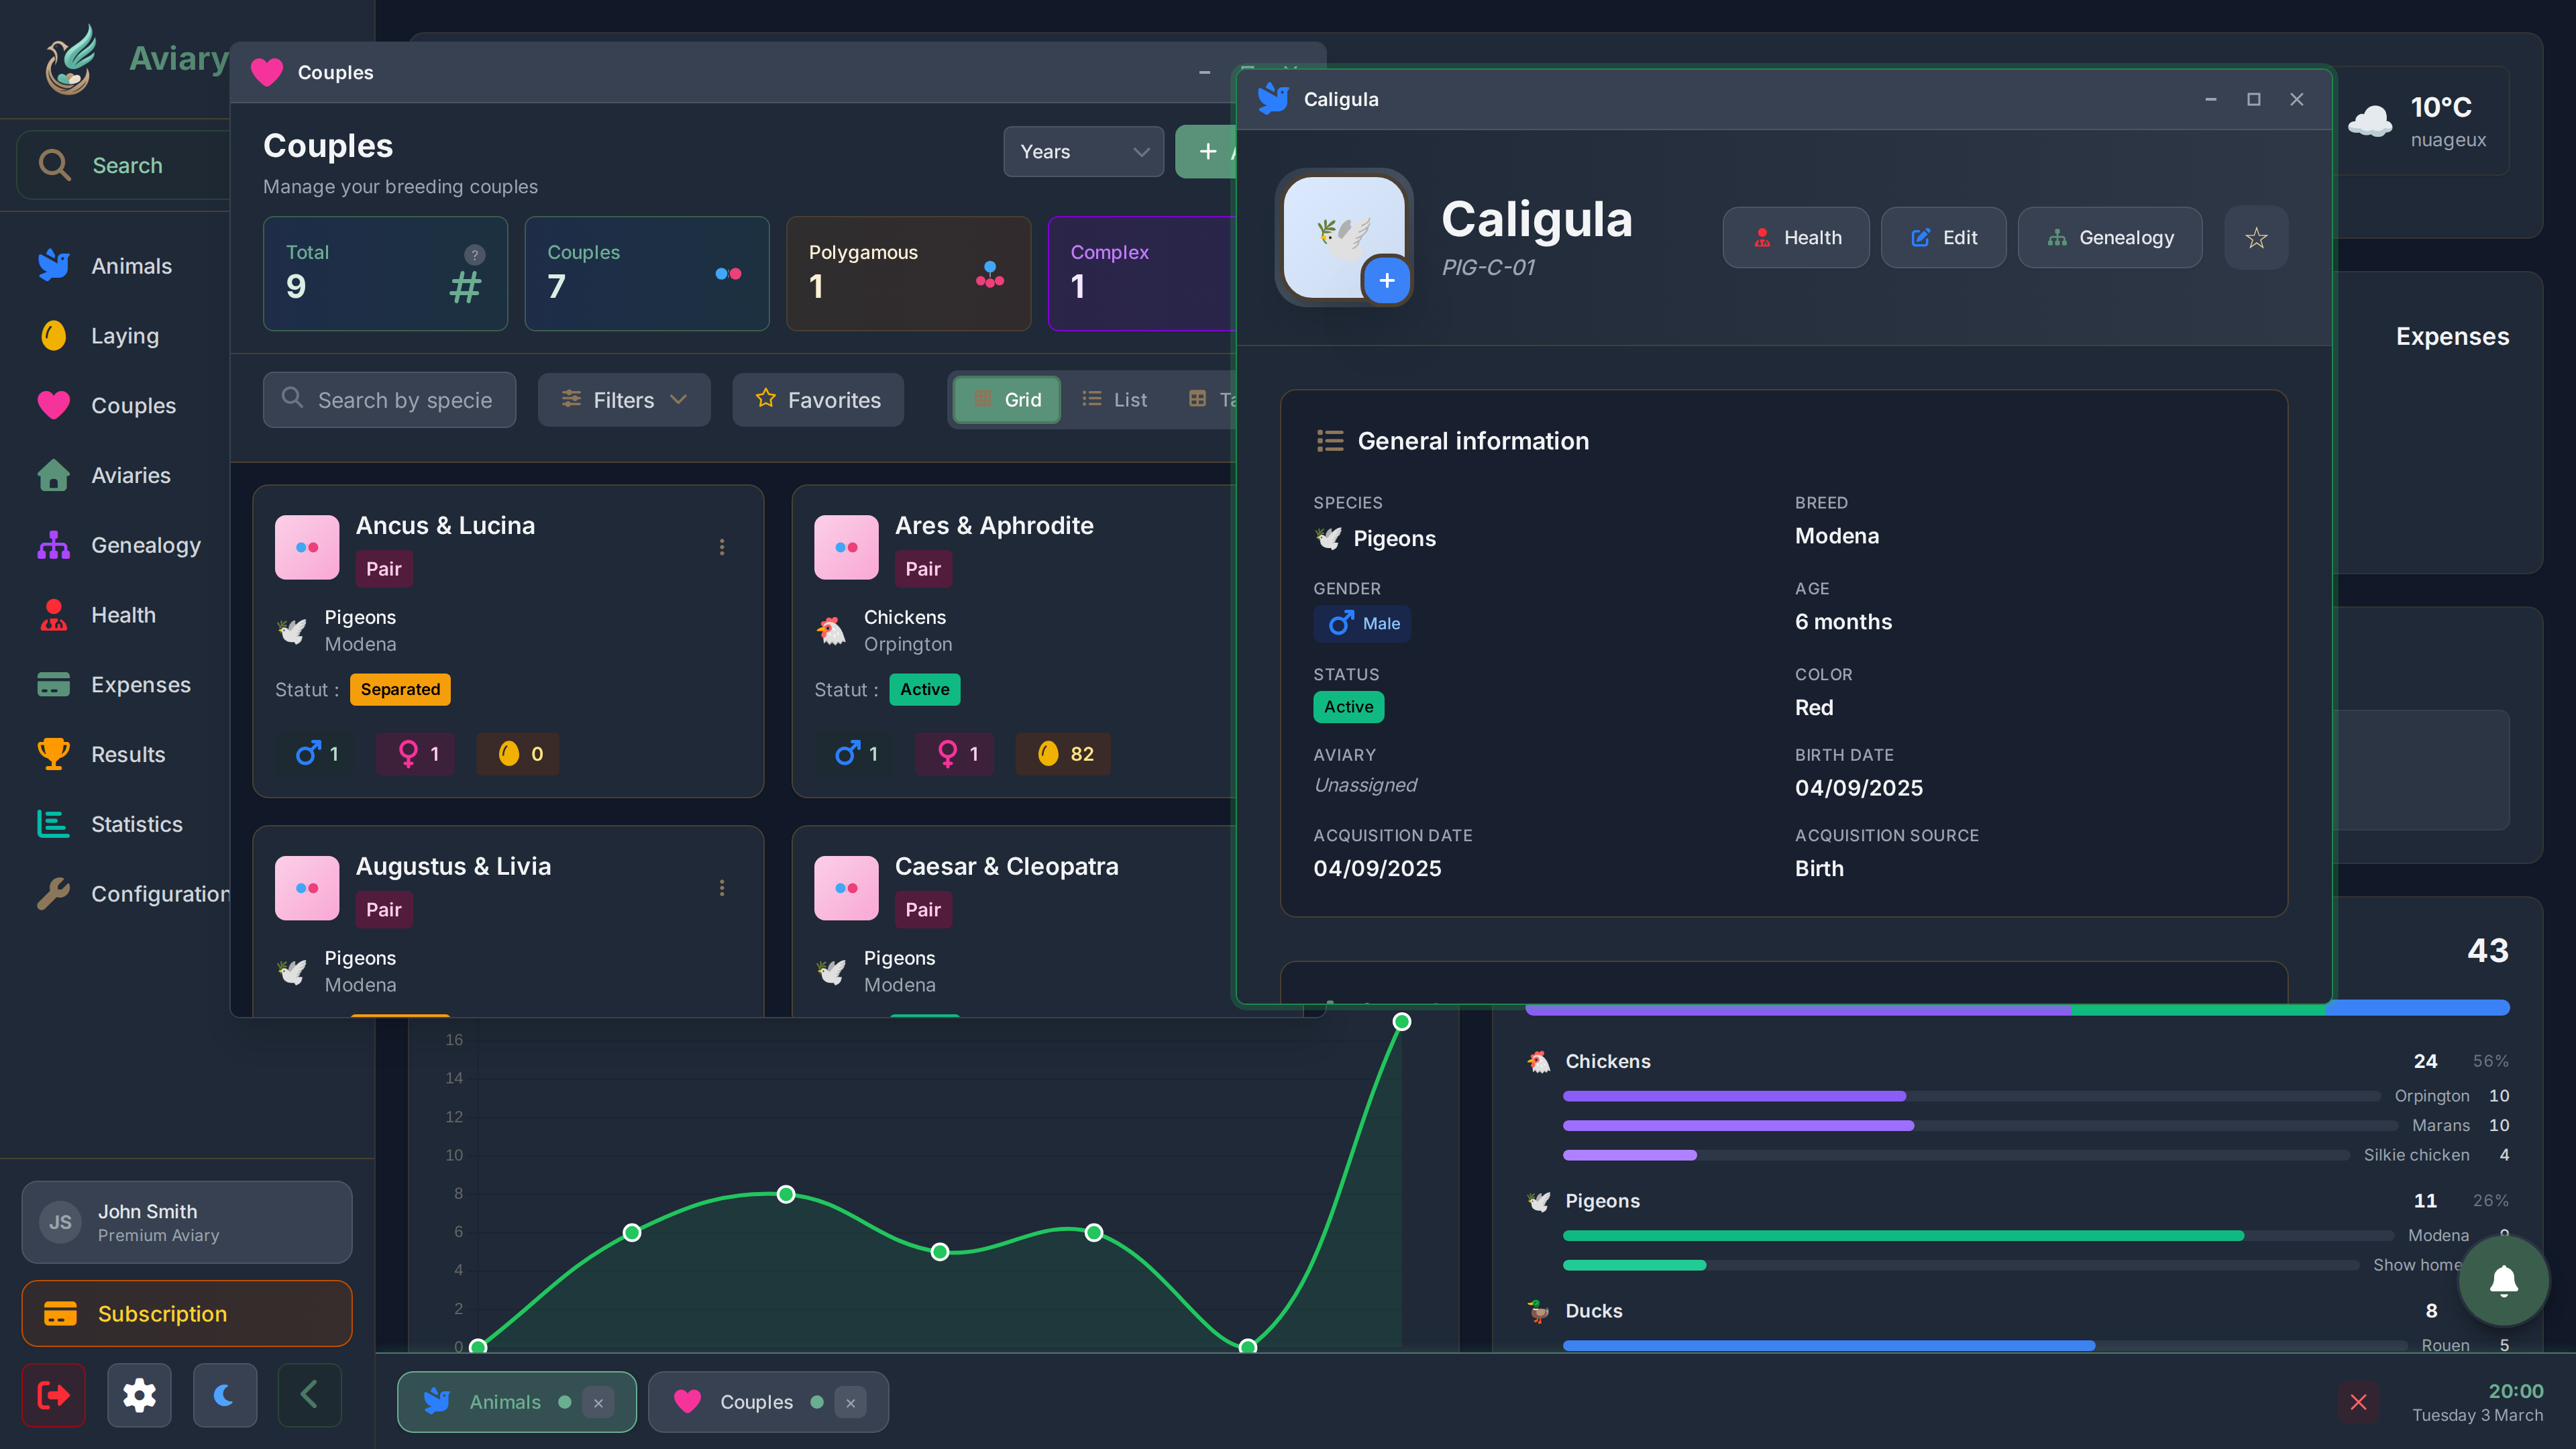Switch to List view

[1114, 400]
